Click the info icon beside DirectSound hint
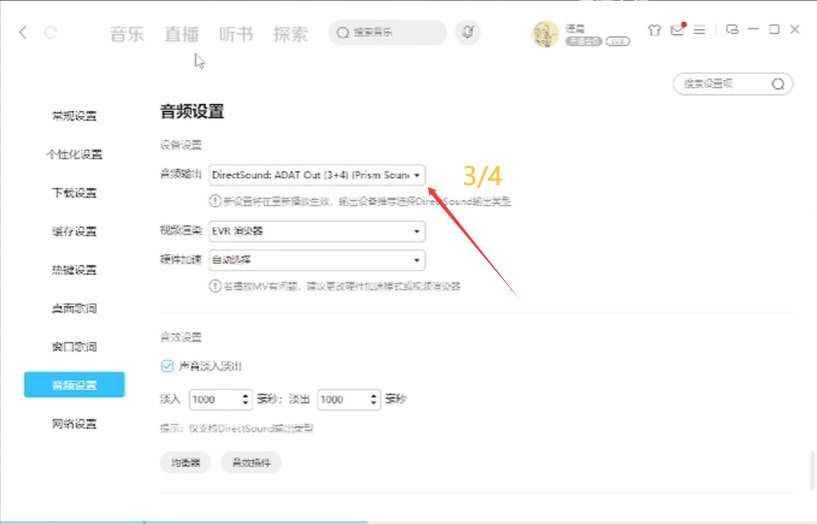Image resolution: width=817 pixels, height=524 pixels. pos(215,201)
